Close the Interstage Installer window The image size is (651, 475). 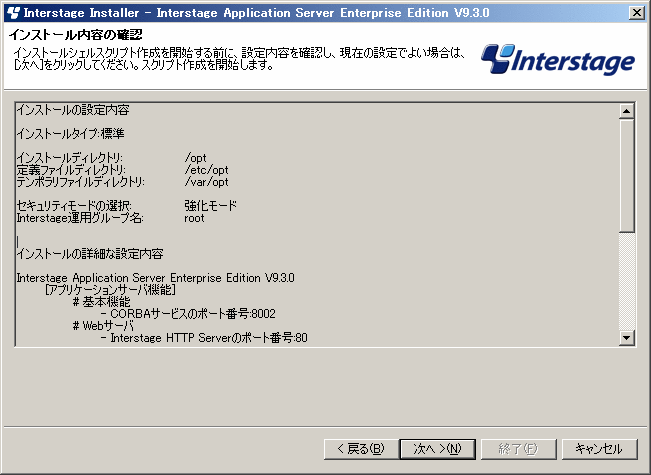coord(636,13)
